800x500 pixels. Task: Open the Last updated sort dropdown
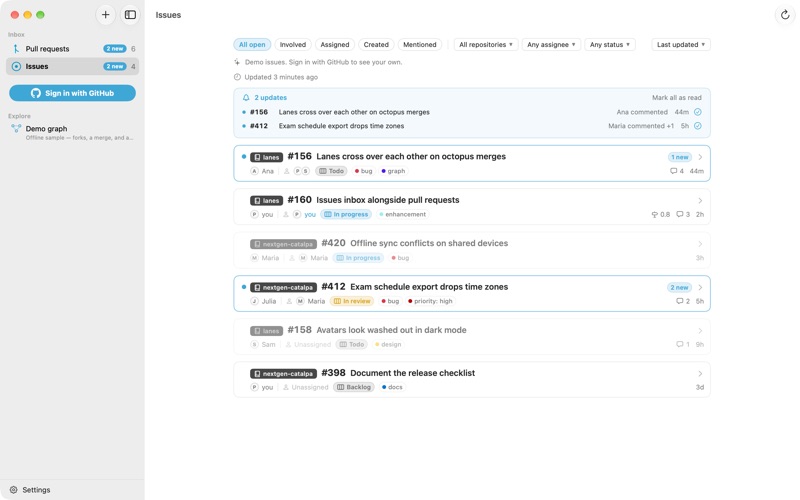click(x=681, y=44)
